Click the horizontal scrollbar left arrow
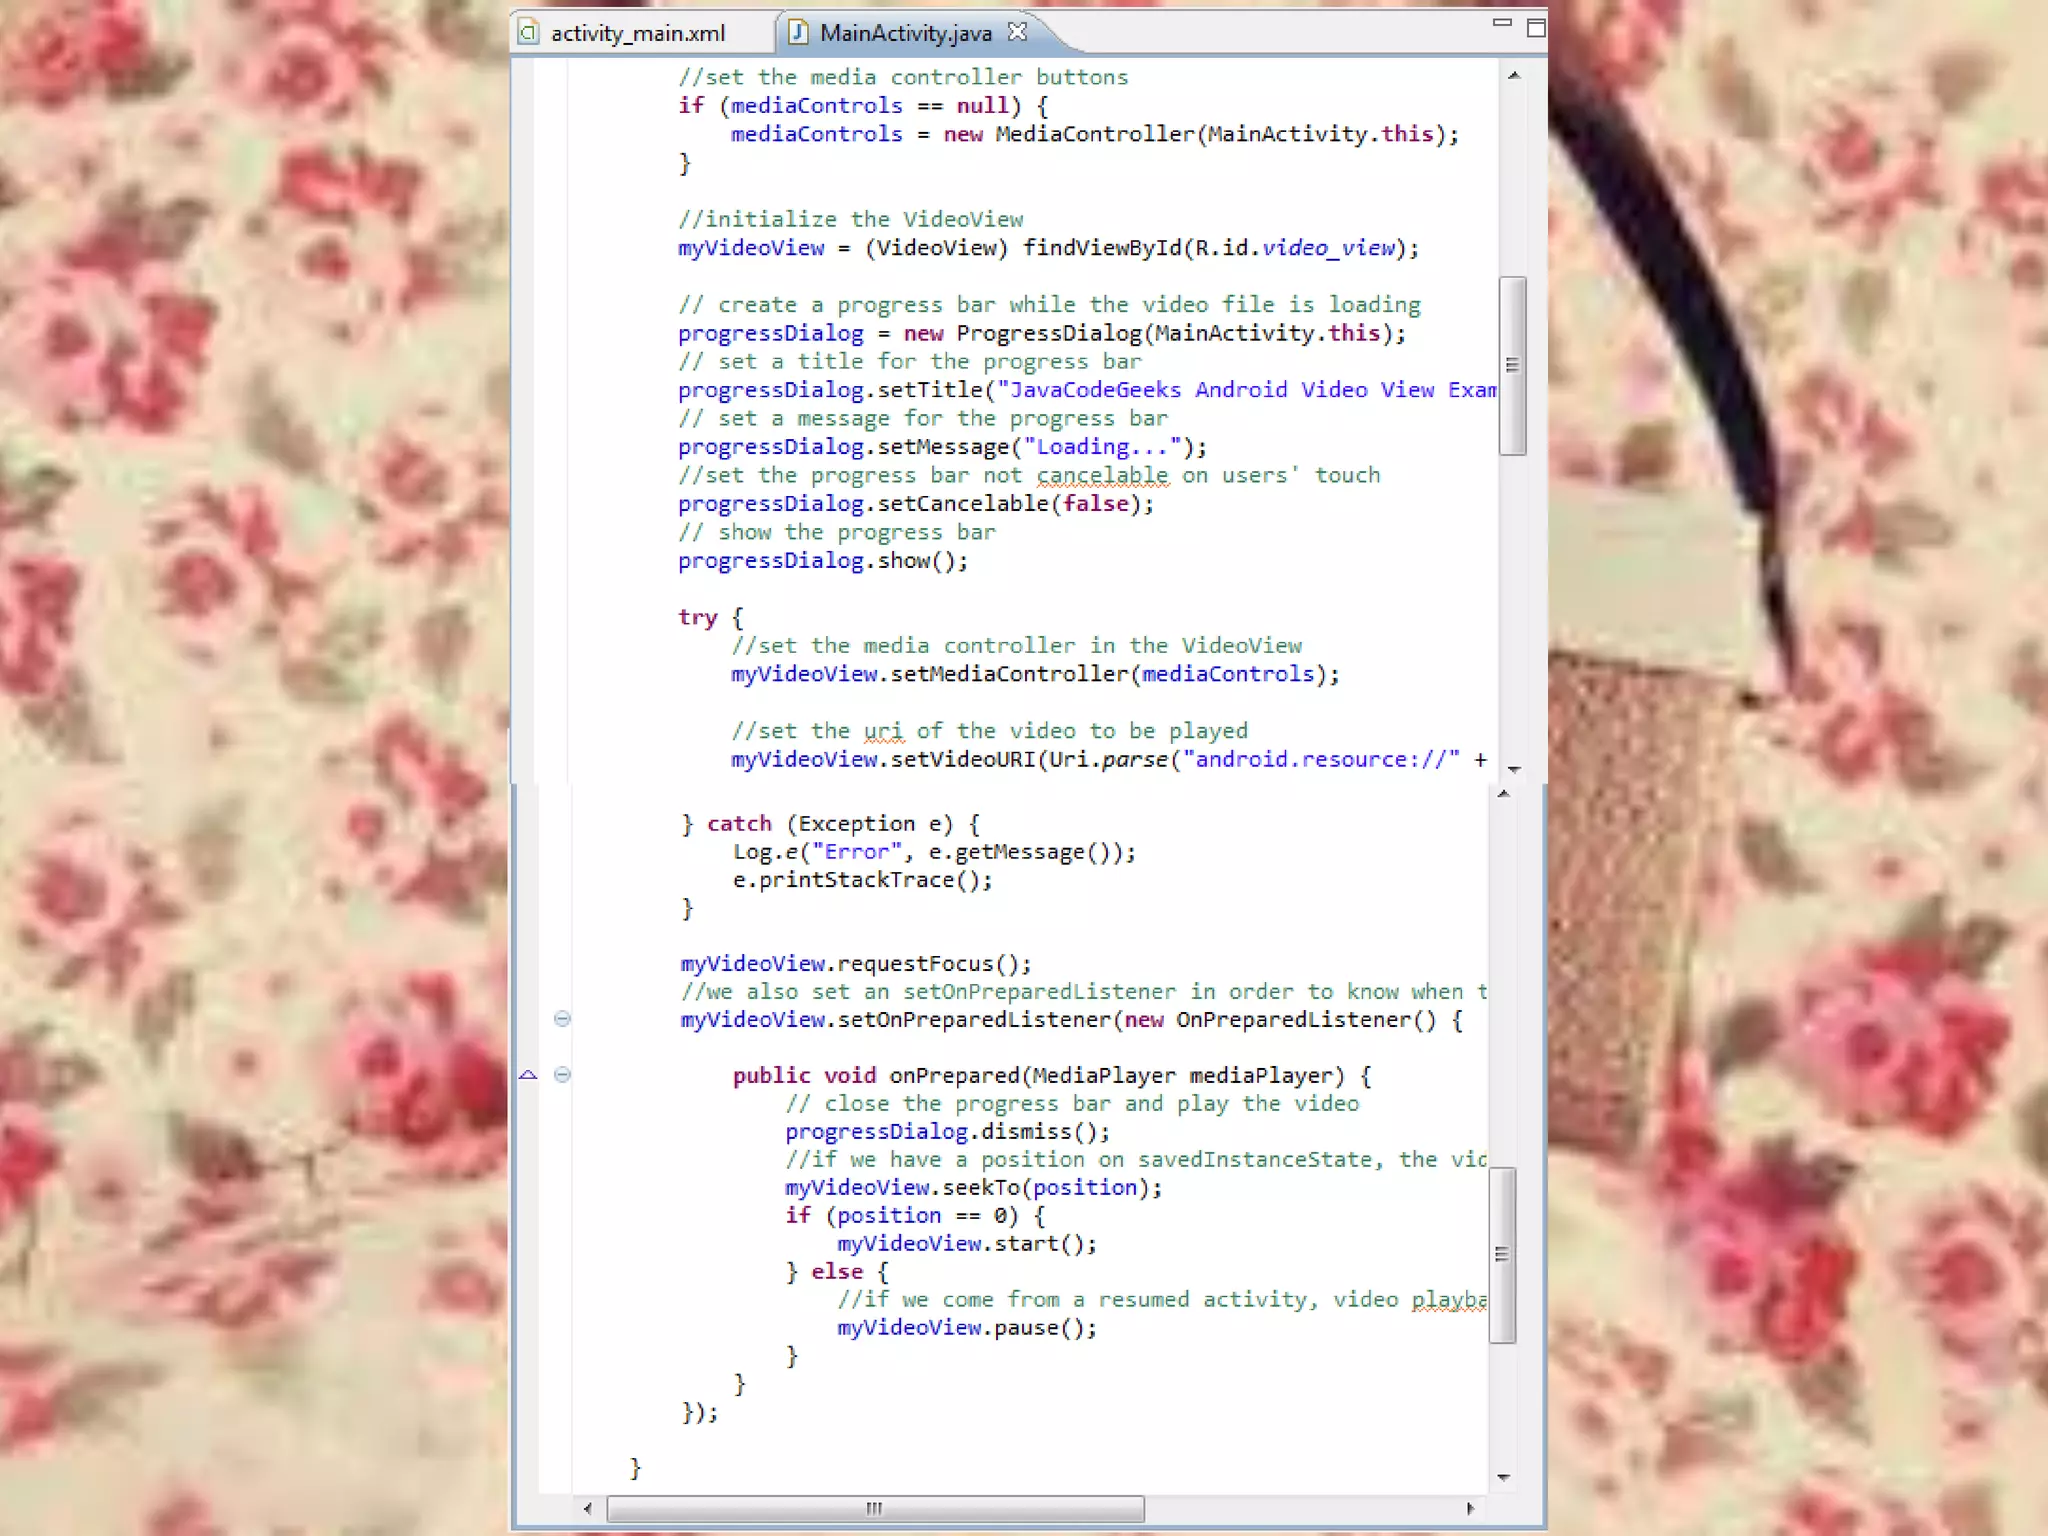Viewport: 2048px width, 1536px height. click(x=587, y=1508)
